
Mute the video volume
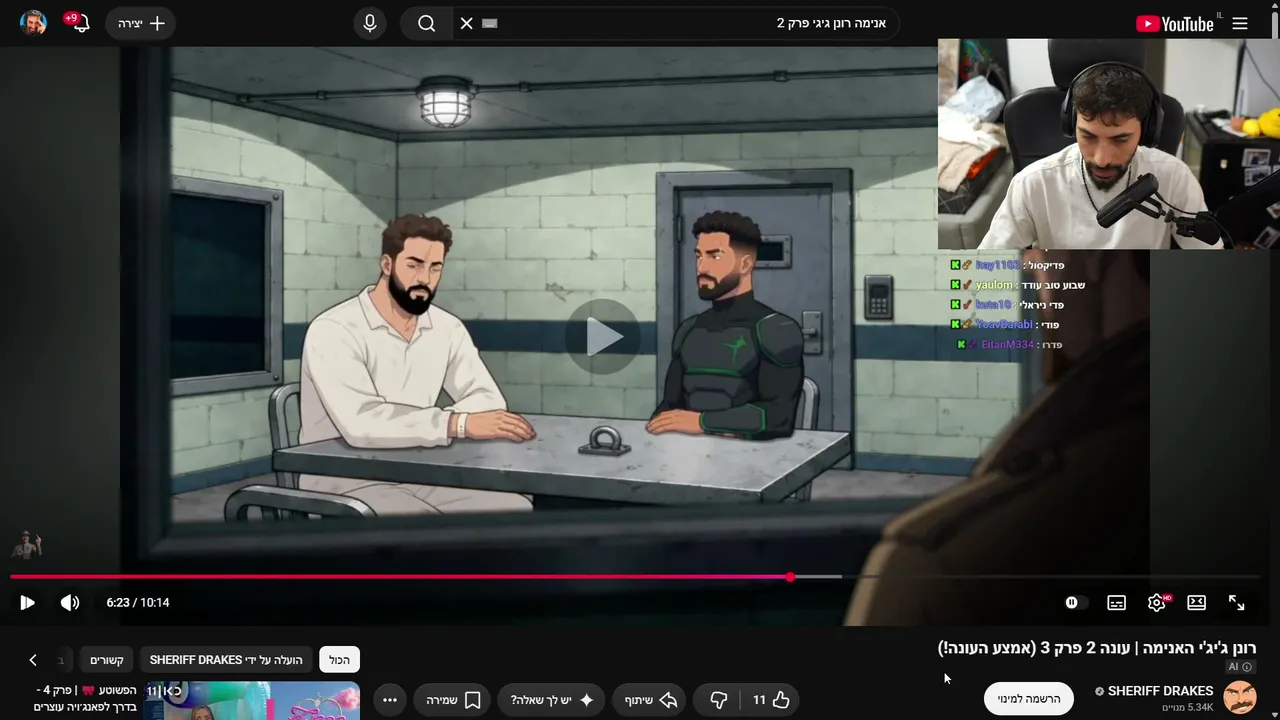[x=70, y=602]
